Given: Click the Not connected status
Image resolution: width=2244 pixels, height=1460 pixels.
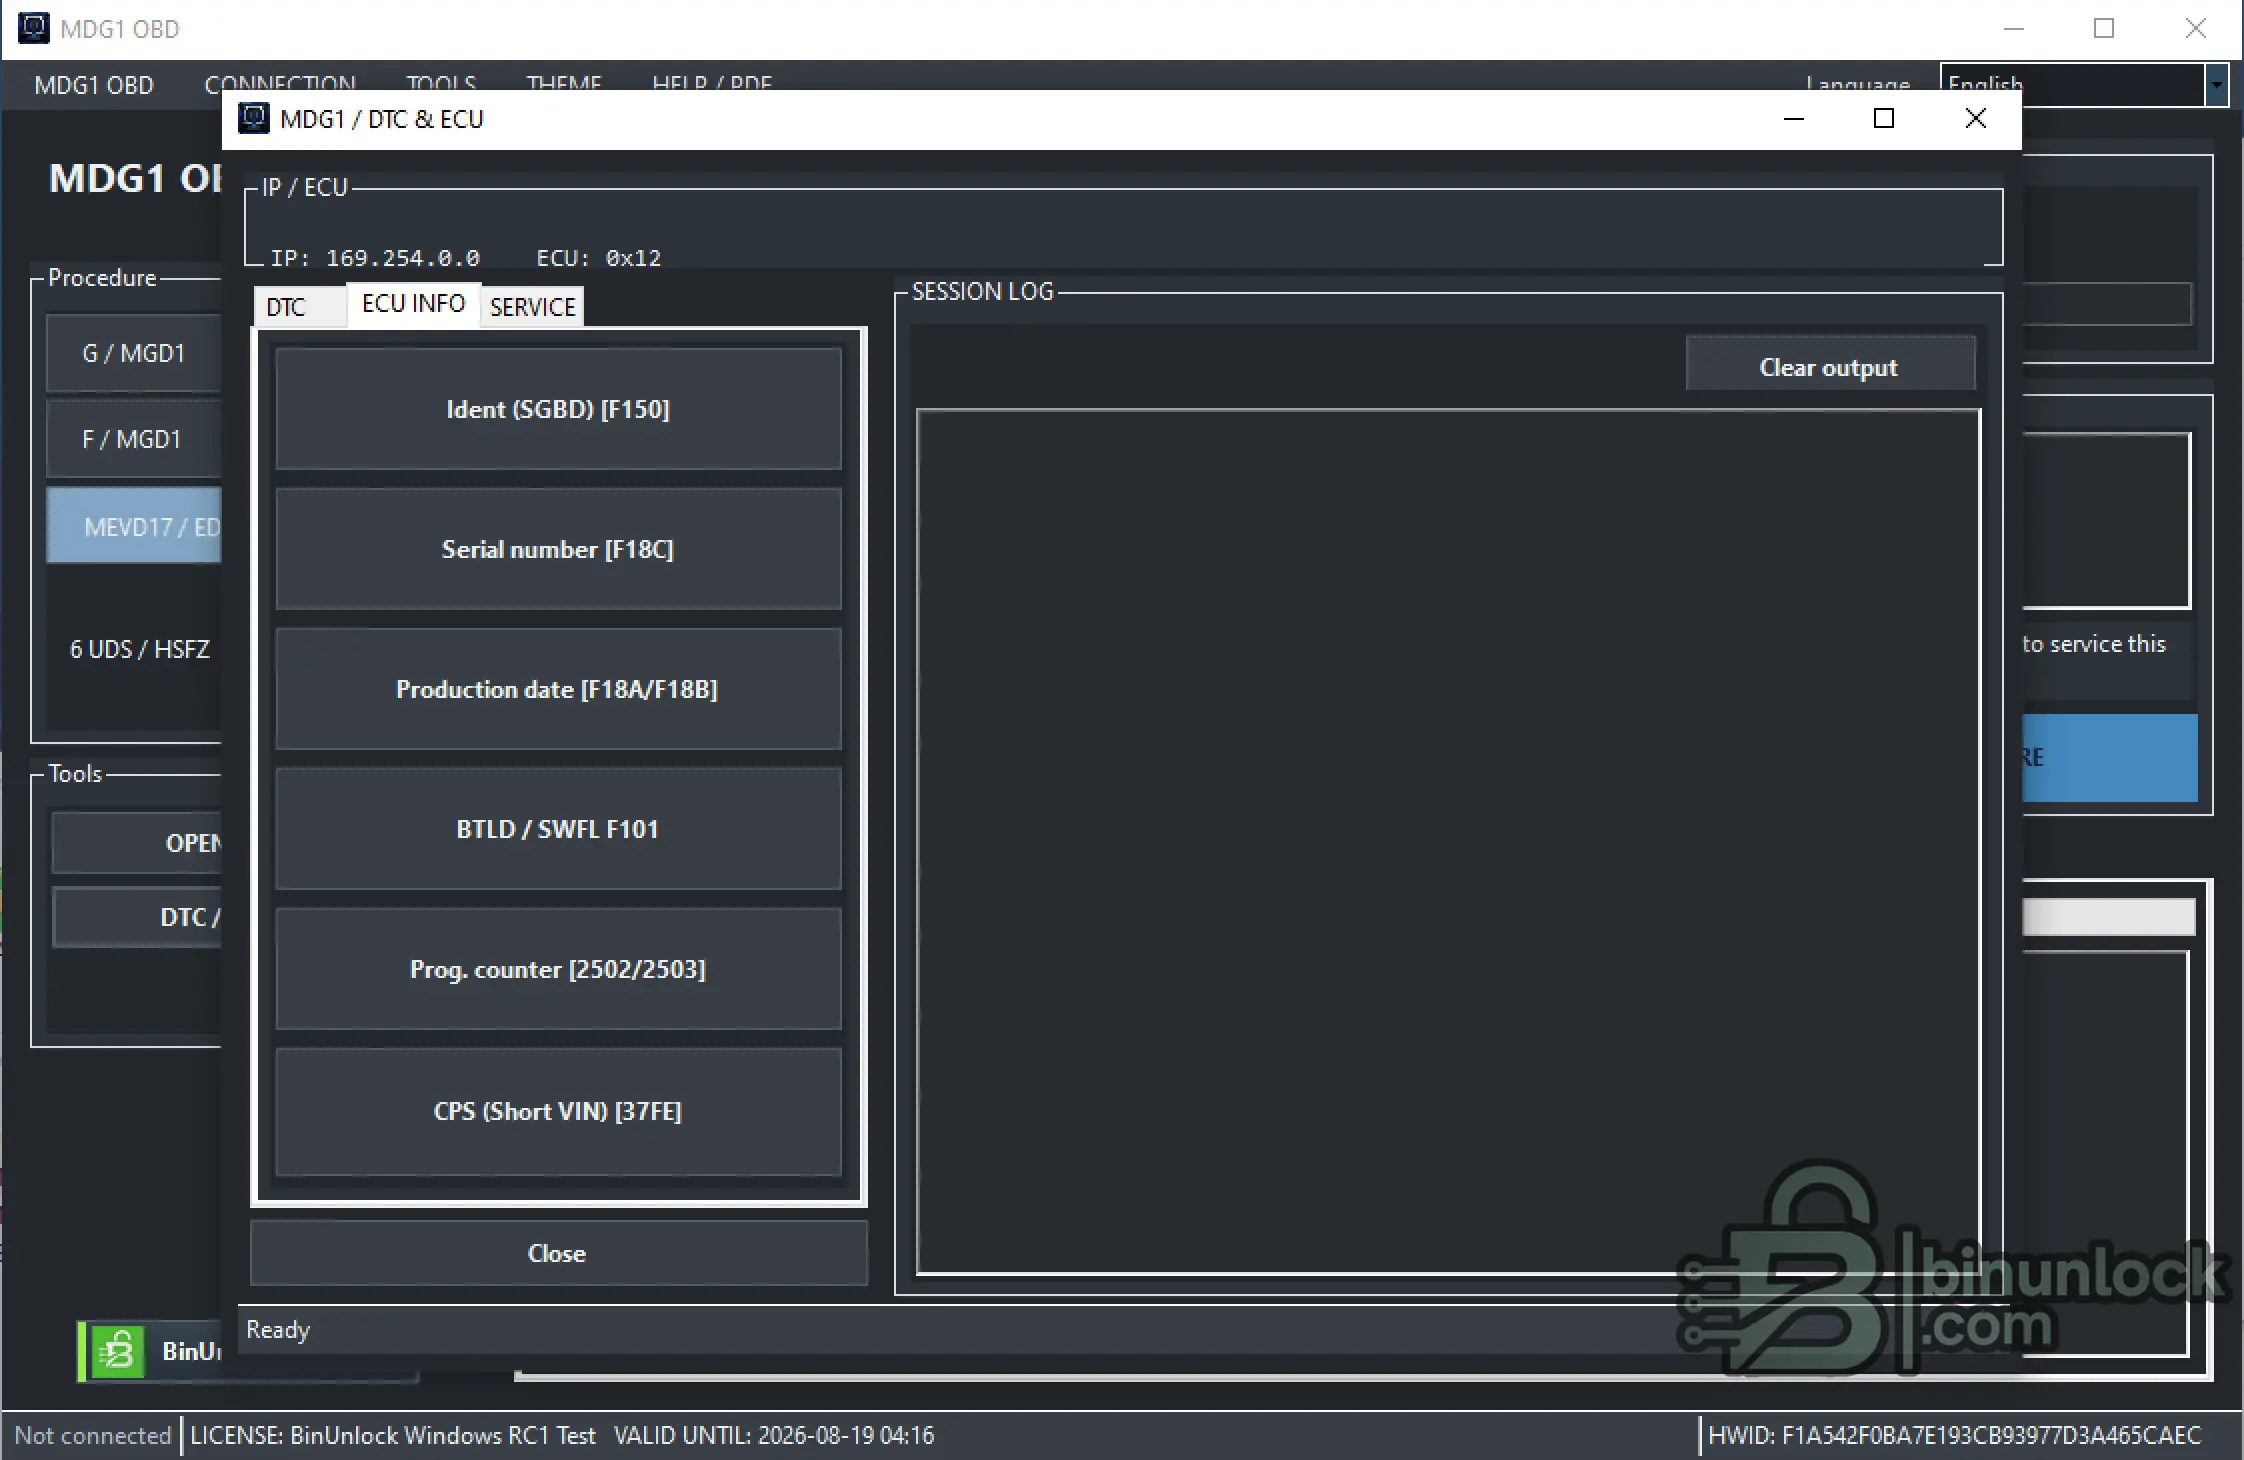Looking at the screenshot, I should click(93, 1435).
